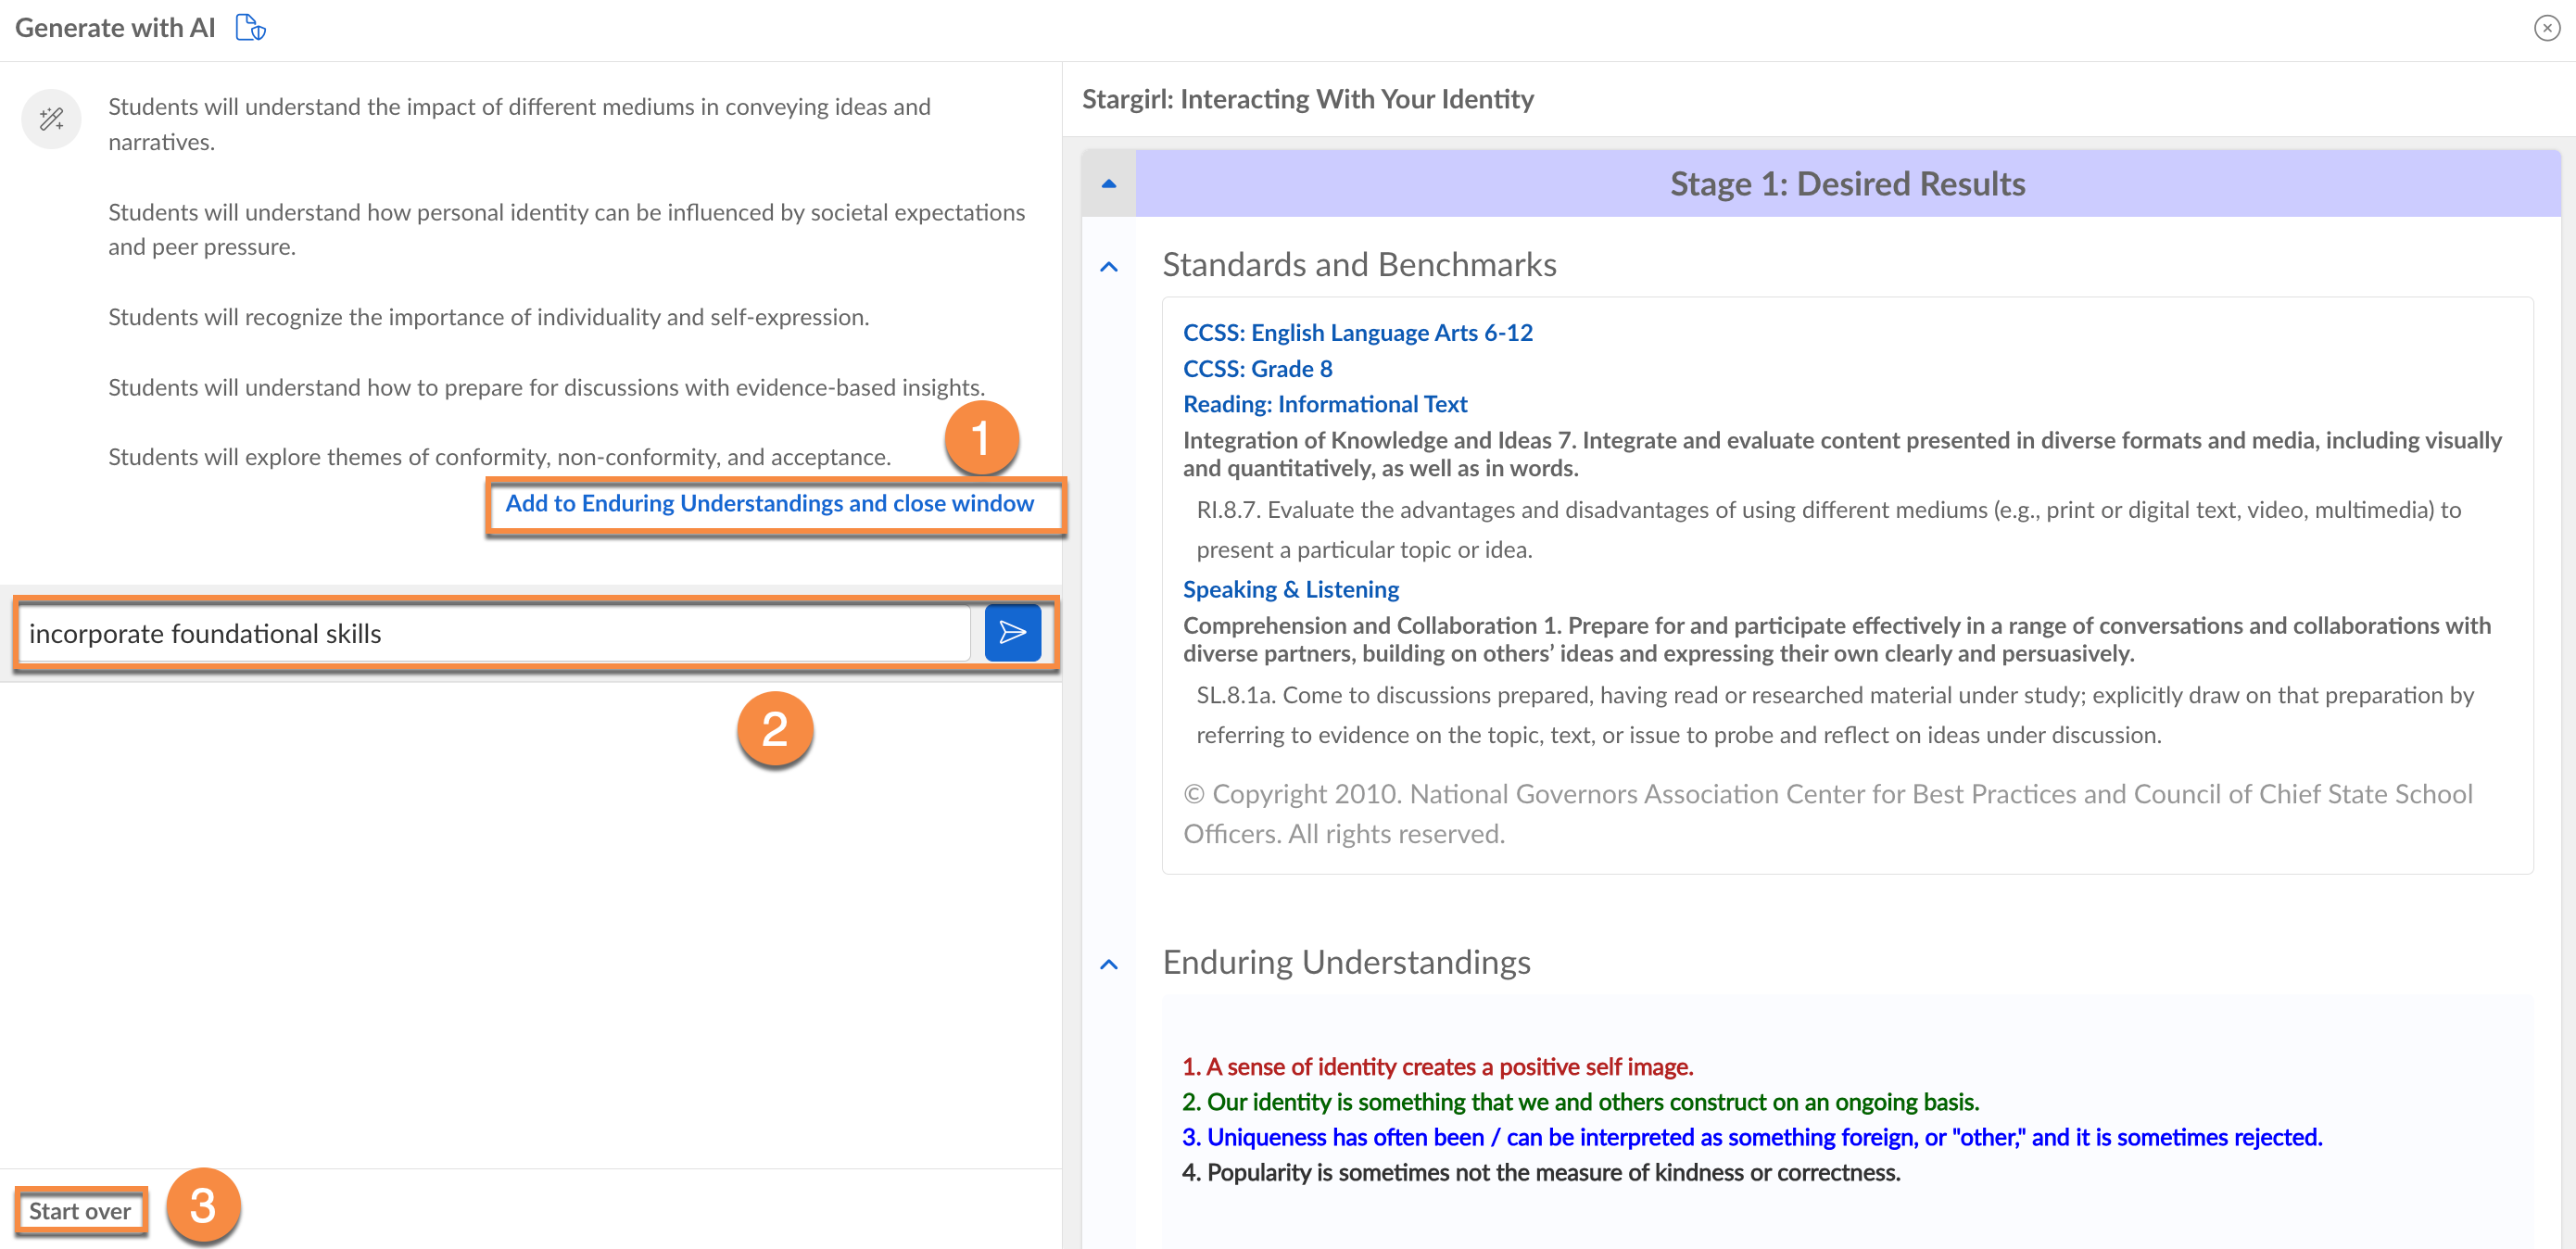Open CCSS: English Language Arts 6-12 link
2576x1249 pixels.
(1357, 333)
